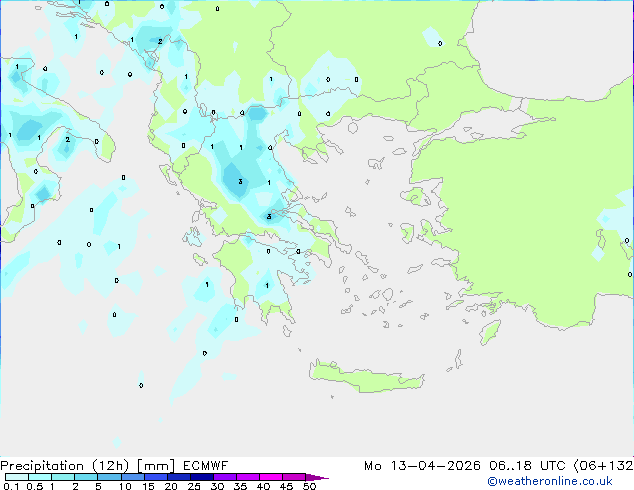Screen dimensions: 634x490
Task: Click the legend tick label '50'
Action: [310, 486]
